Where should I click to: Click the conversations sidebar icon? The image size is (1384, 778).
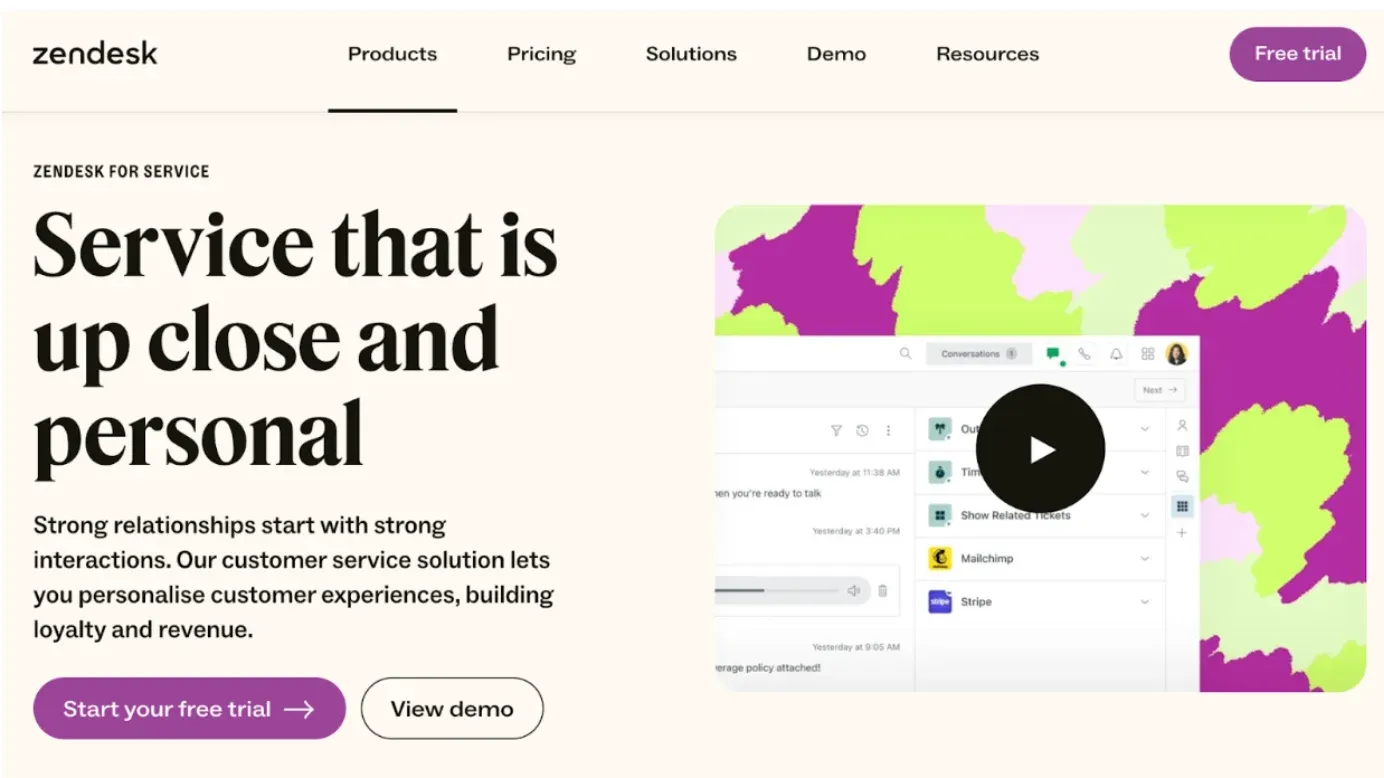coord(1182,477)
